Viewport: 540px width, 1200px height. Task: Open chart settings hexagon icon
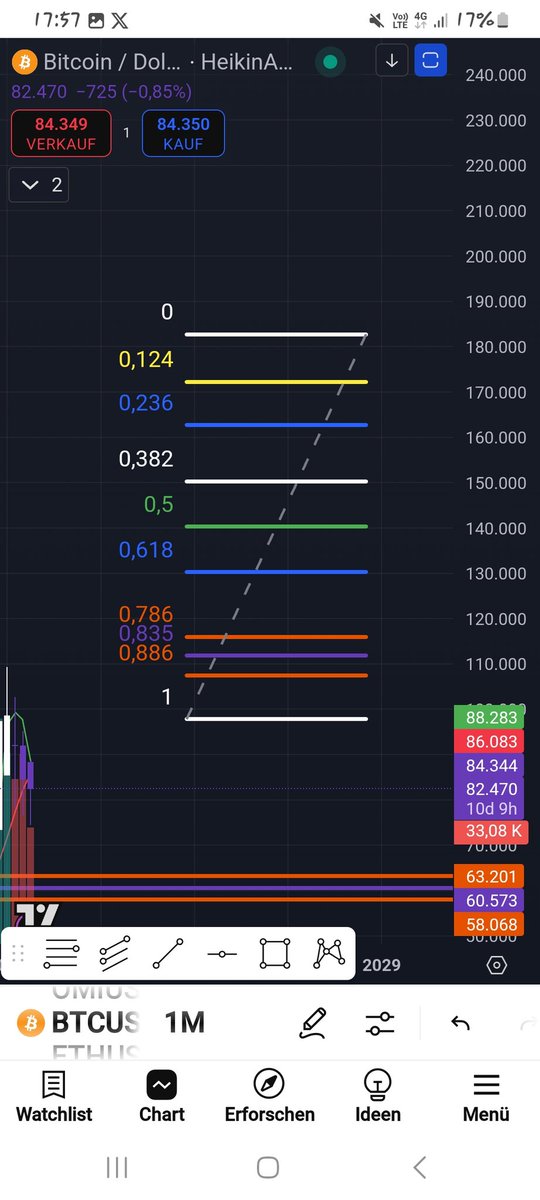click(496, 965)
